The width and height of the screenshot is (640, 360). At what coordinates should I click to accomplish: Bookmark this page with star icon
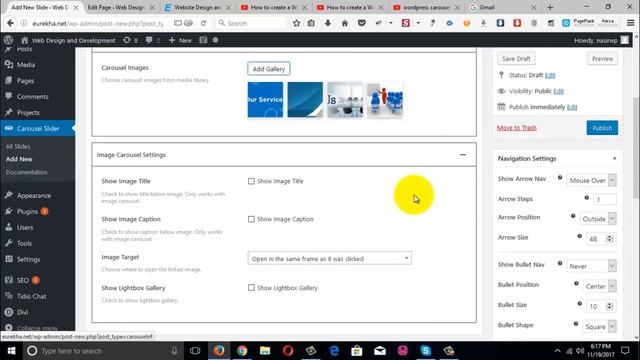pyautogui.click(x=296, y=23)
